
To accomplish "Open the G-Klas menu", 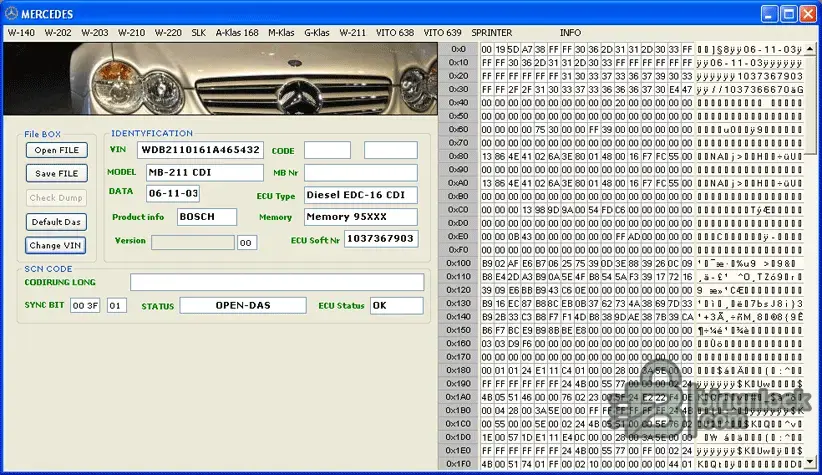I will (x=317, y=33).
